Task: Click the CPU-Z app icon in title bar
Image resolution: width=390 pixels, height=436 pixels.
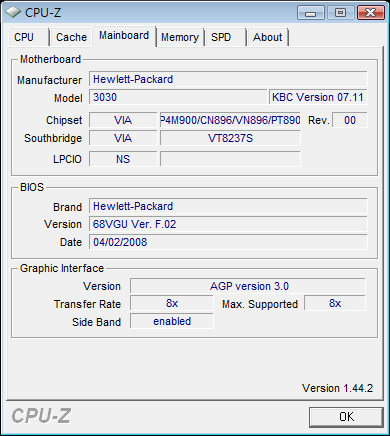Action: click(13, 13)
